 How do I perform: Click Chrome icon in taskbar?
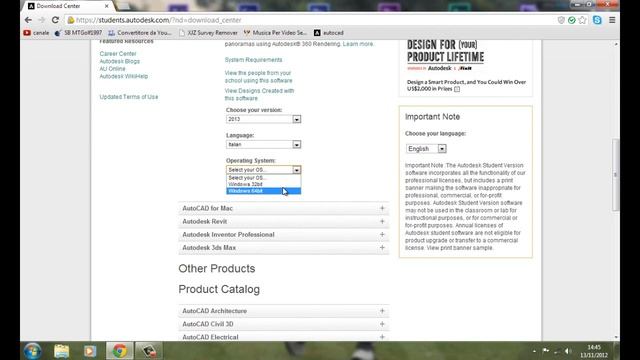point(120,351)
